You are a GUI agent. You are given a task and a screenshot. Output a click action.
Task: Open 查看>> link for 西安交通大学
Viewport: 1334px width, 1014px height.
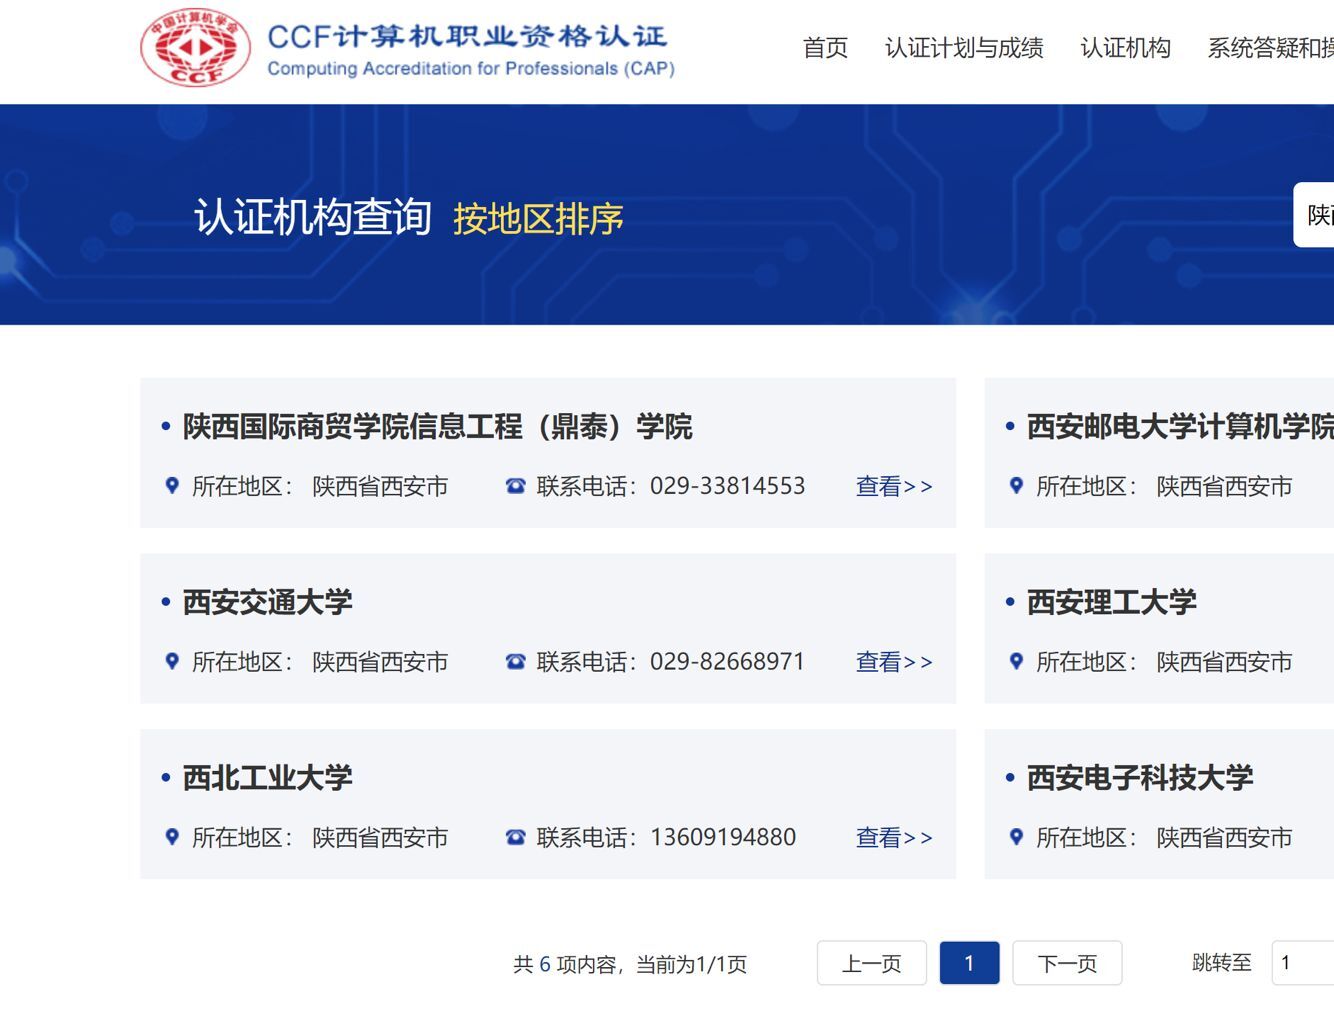[894, 662]
